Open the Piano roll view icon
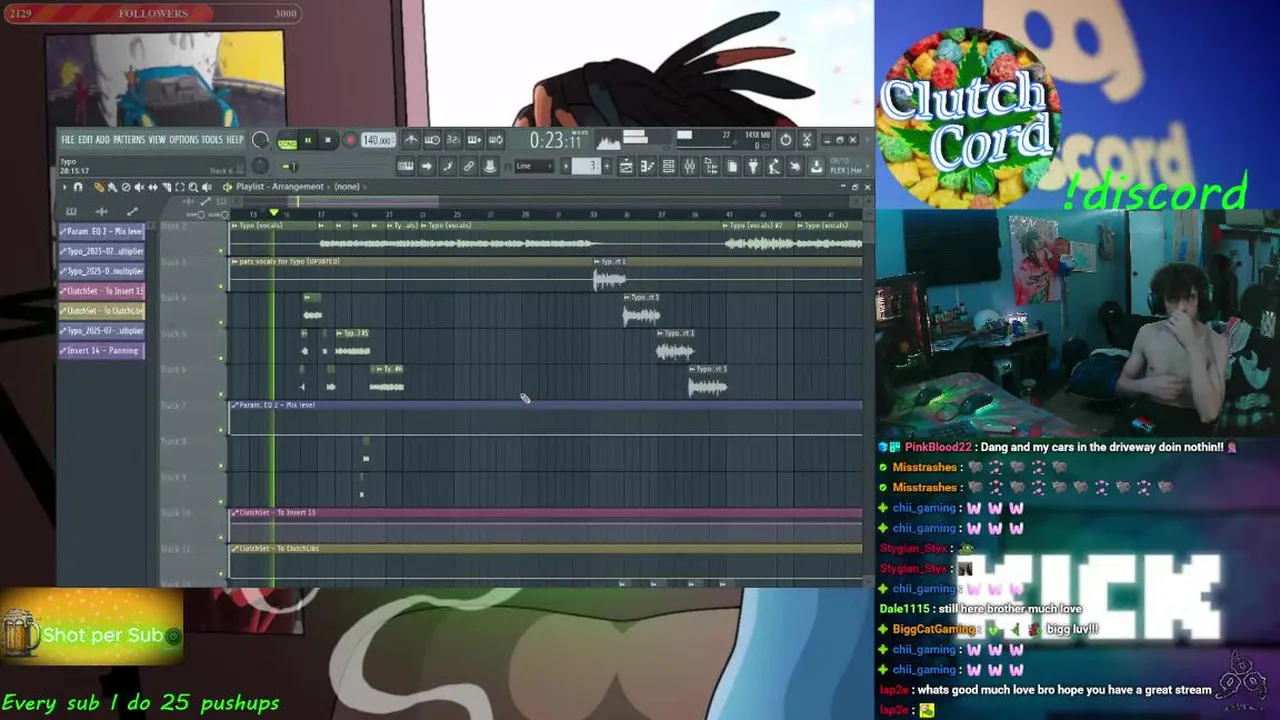 (647, 166)
